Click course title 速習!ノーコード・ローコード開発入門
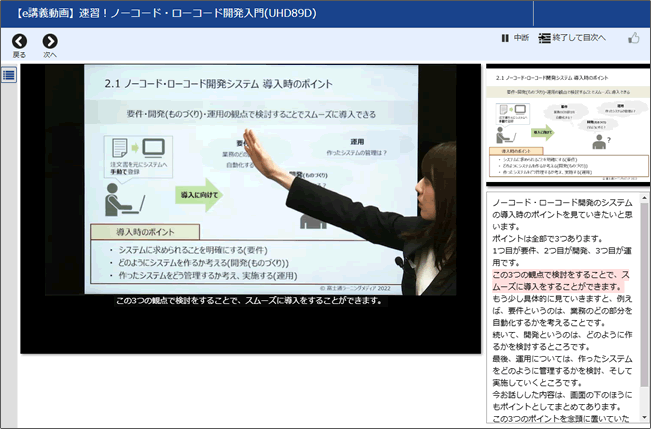This screenshot has height=429, width=651. pyautogui.click(x=198, y=13)
